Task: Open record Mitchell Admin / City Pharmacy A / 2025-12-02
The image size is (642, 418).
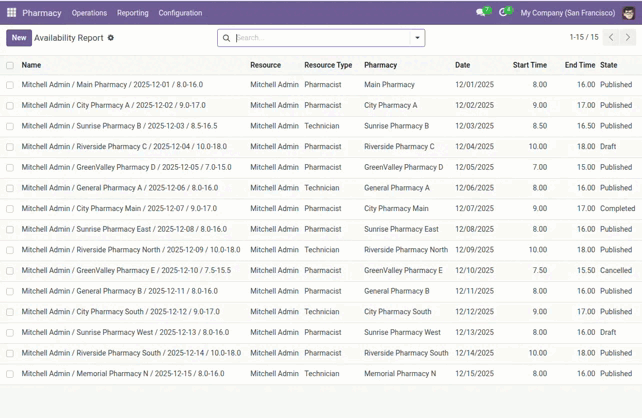Action: pos(113,105)
